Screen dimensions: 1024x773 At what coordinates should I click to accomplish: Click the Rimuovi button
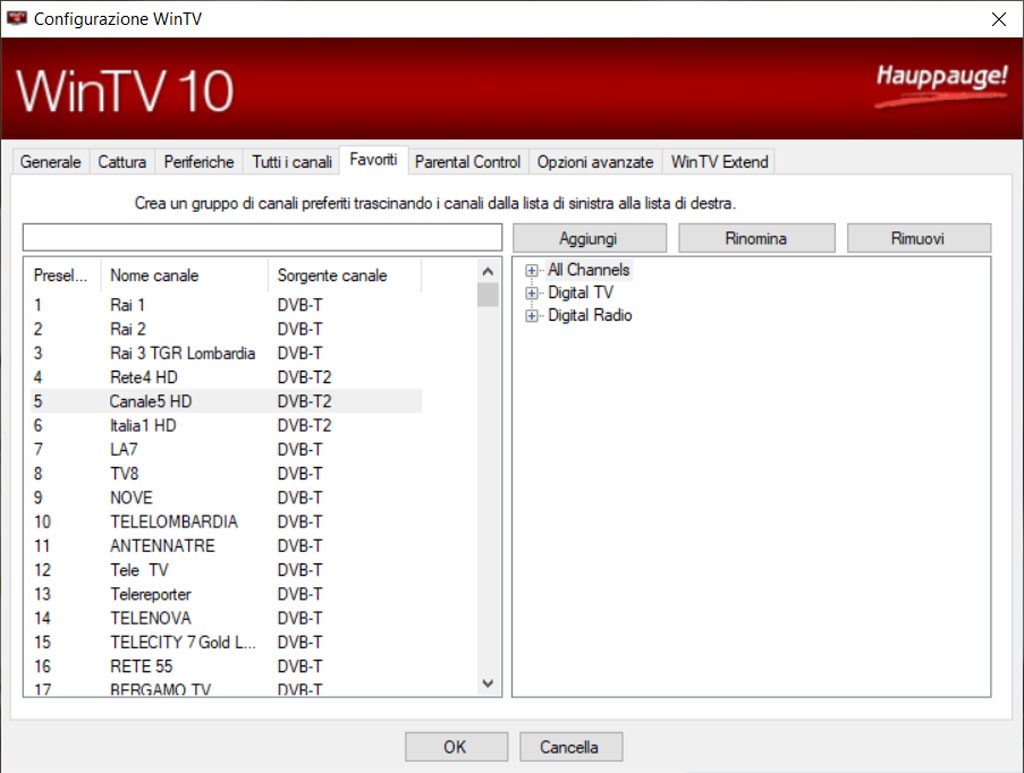coord(918,238)
